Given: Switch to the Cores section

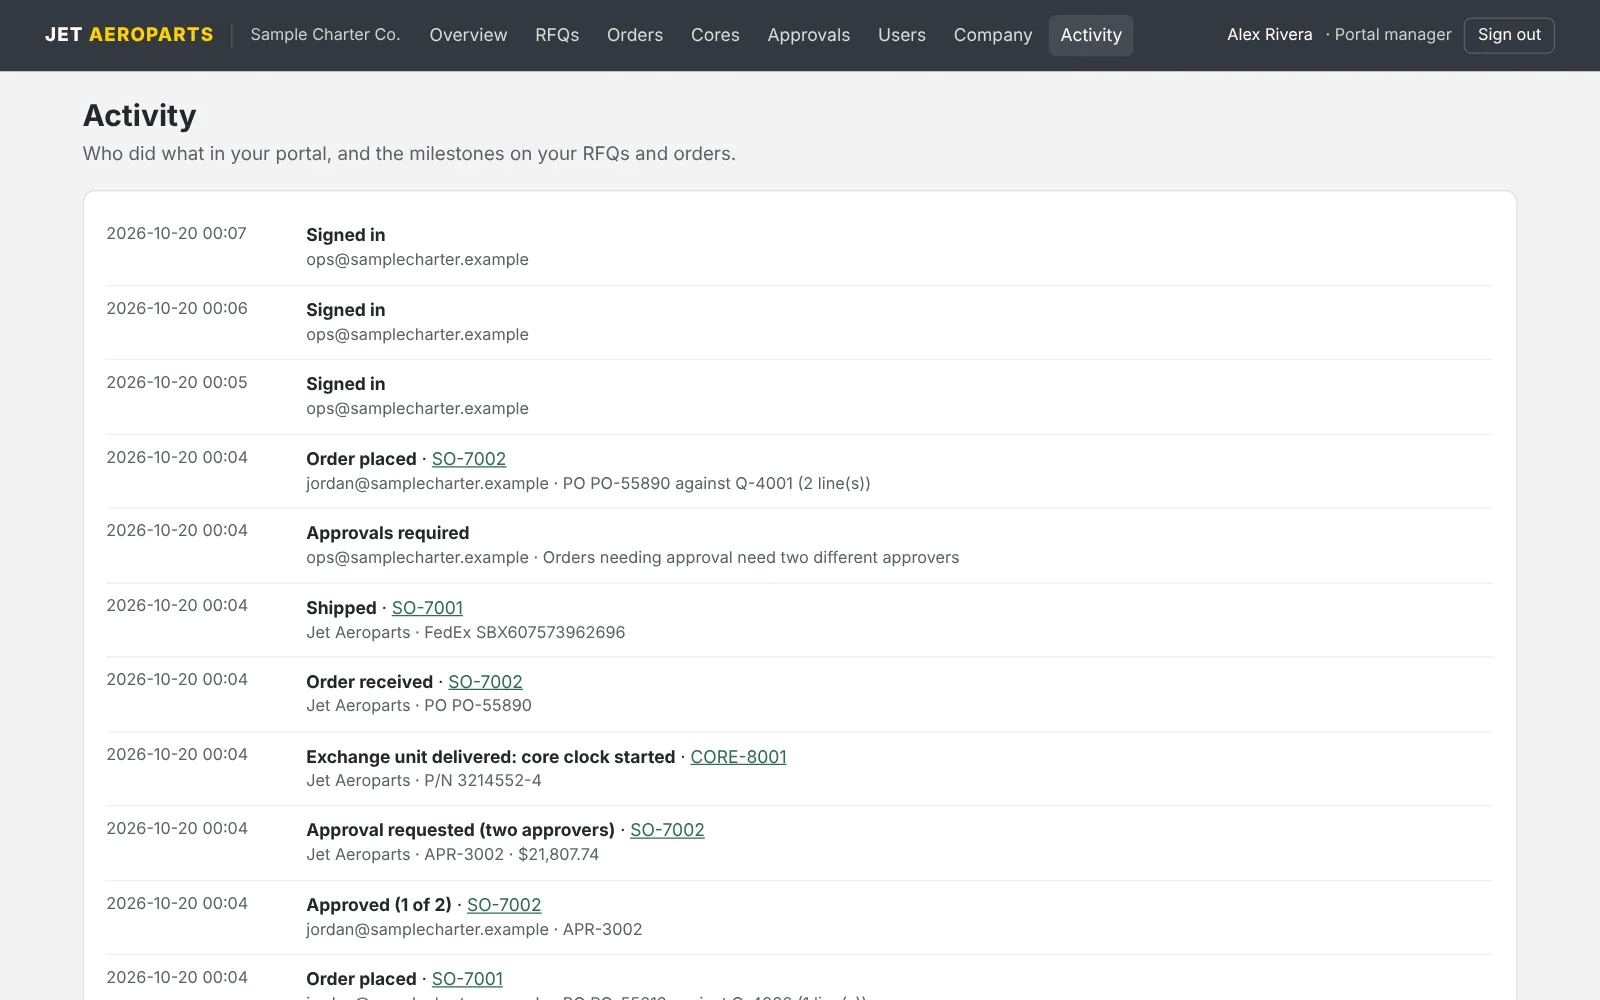Looking at the screenshot, I should click(715, 35).
